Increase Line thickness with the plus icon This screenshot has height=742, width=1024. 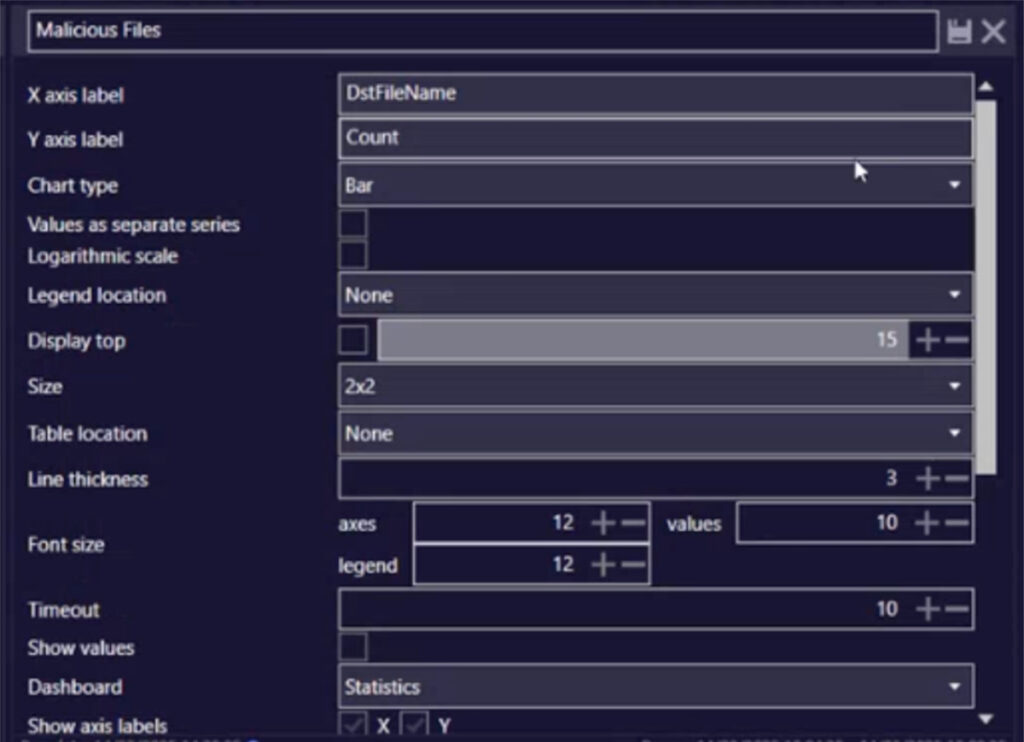[x=927, y=478]
